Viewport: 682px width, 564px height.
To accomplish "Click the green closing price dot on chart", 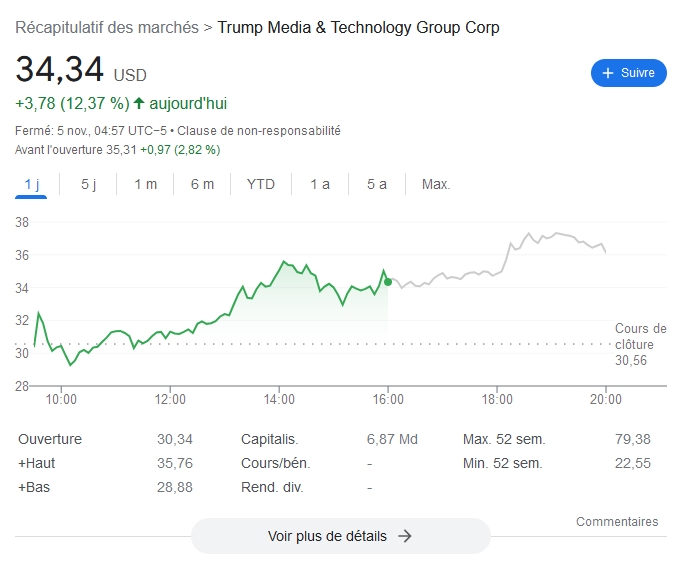I will 388,282.
